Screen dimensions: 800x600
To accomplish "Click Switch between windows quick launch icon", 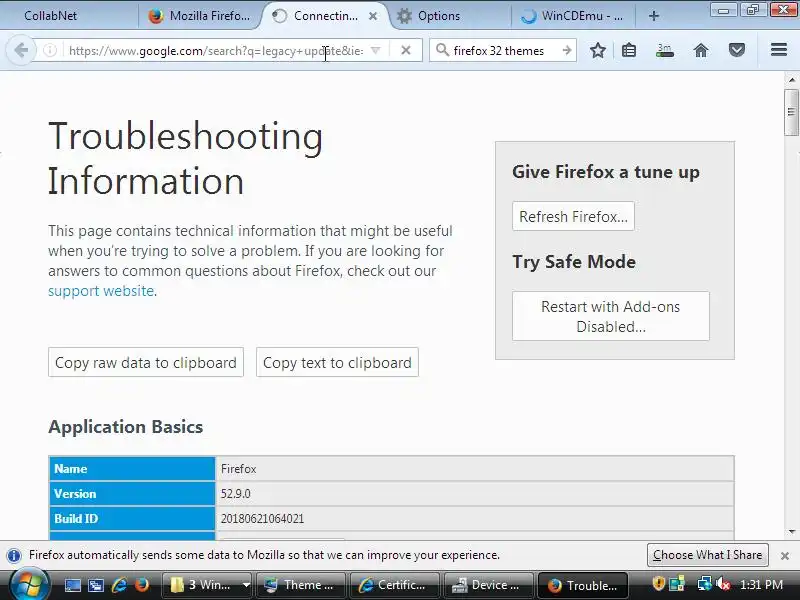I will pyautogui.click(x=95, y=585).
